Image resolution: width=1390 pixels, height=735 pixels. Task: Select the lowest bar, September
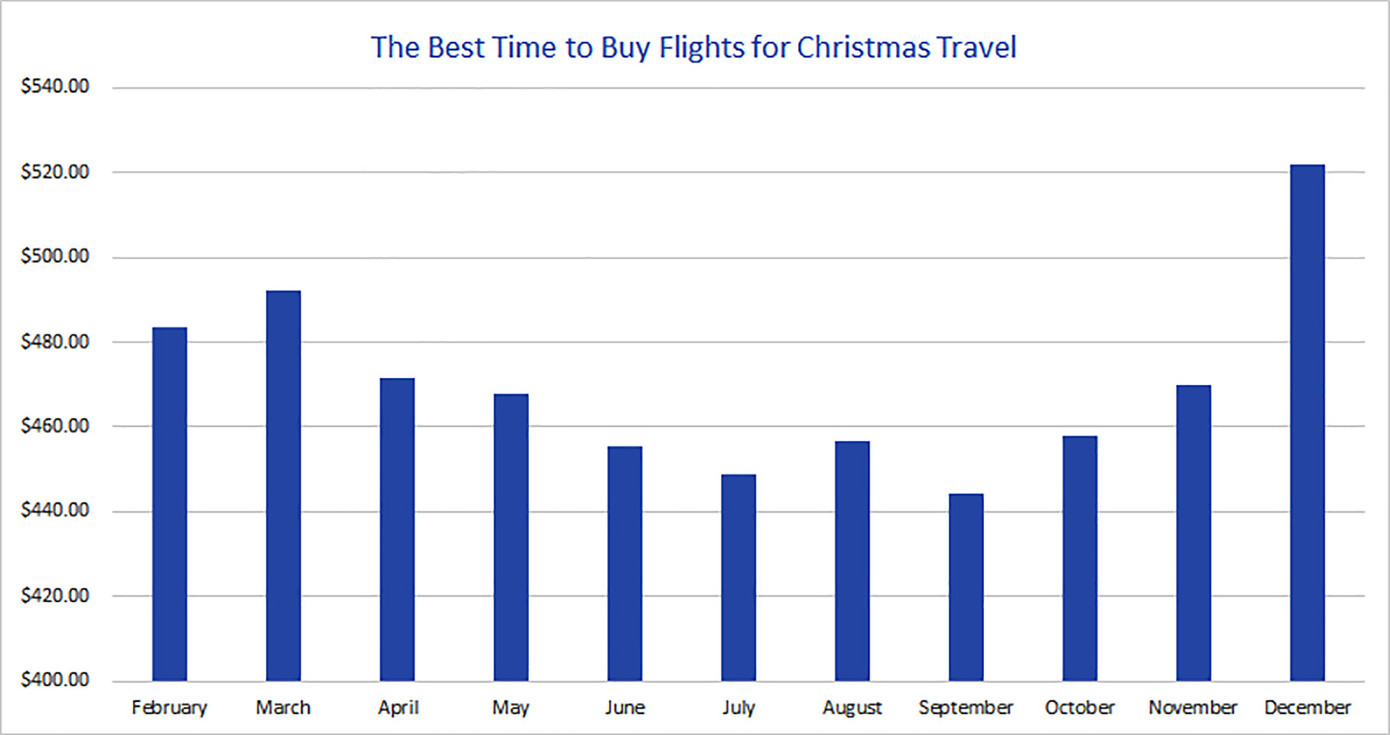[966, 587]
